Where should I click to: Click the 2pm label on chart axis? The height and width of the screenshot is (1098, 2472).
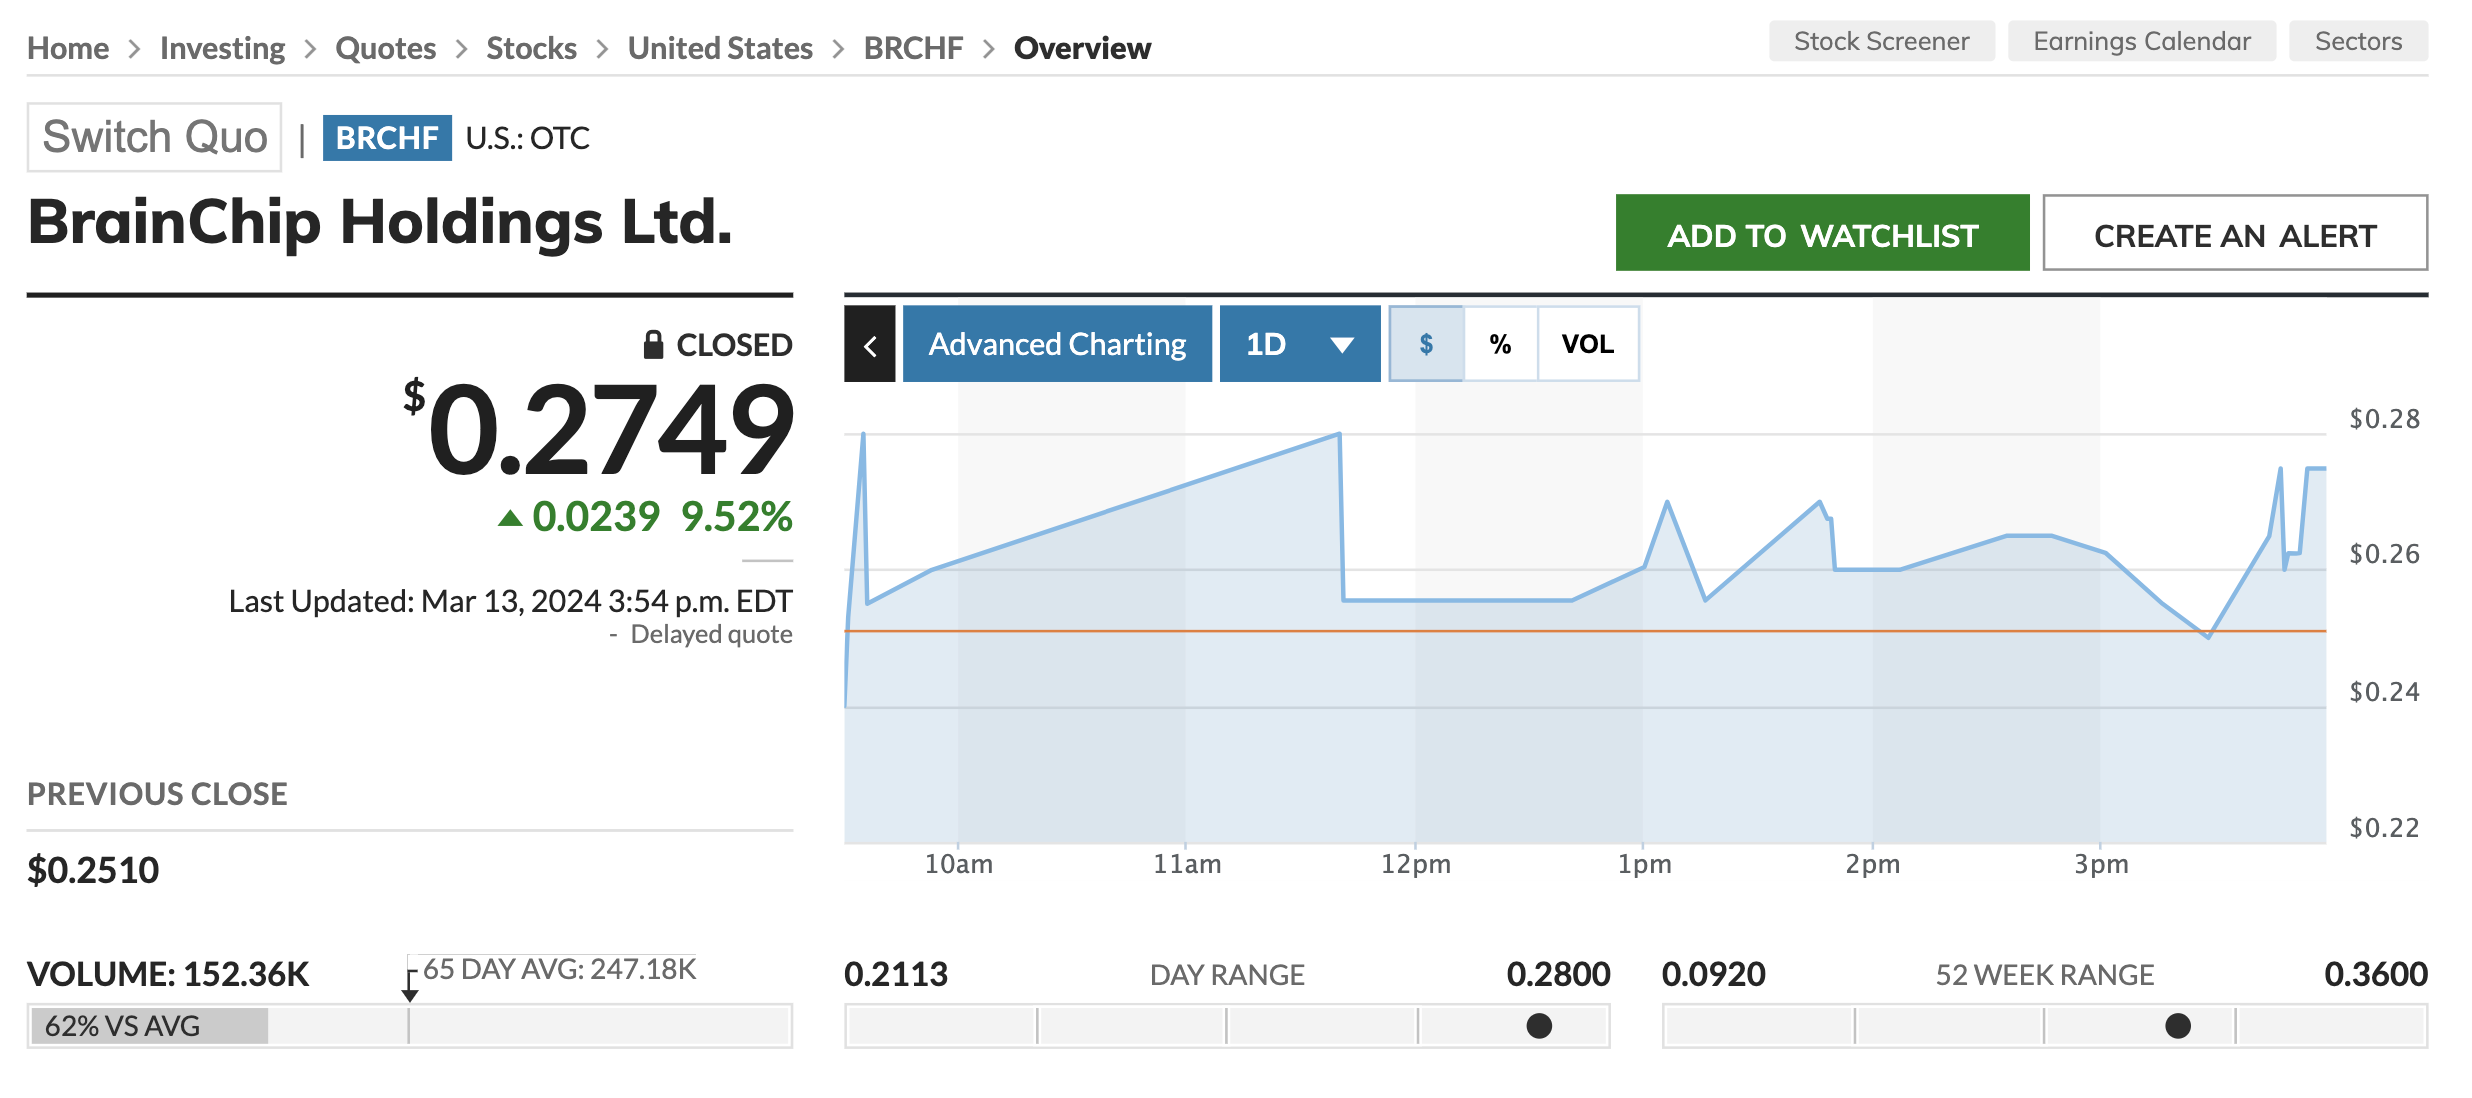[x=1872, y=864]
